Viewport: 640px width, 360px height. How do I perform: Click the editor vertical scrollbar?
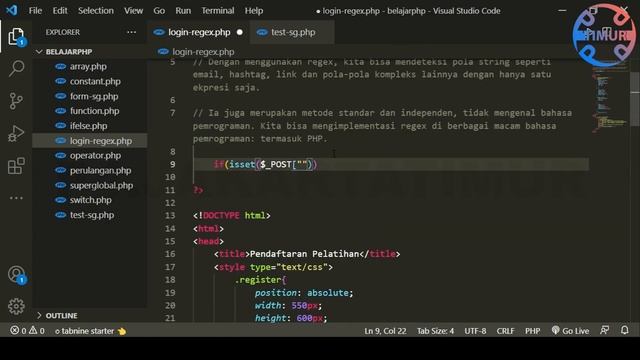pyautogui.click(x=635, y=99)
